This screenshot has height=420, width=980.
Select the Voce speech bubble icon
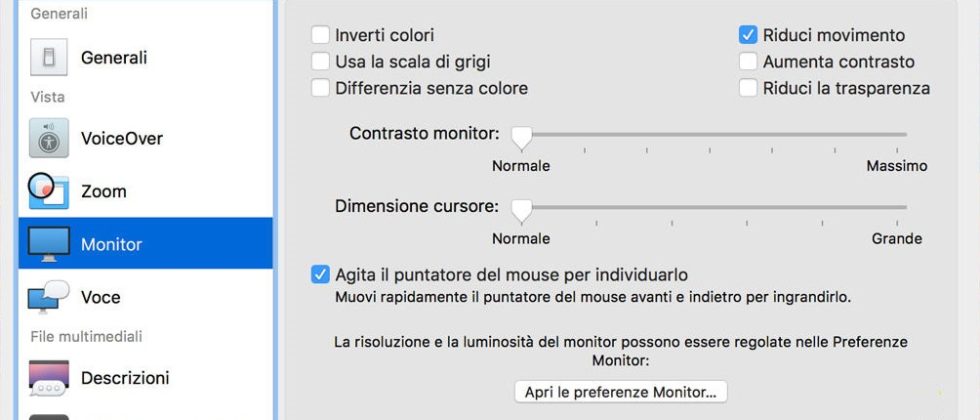coord(48,297)
